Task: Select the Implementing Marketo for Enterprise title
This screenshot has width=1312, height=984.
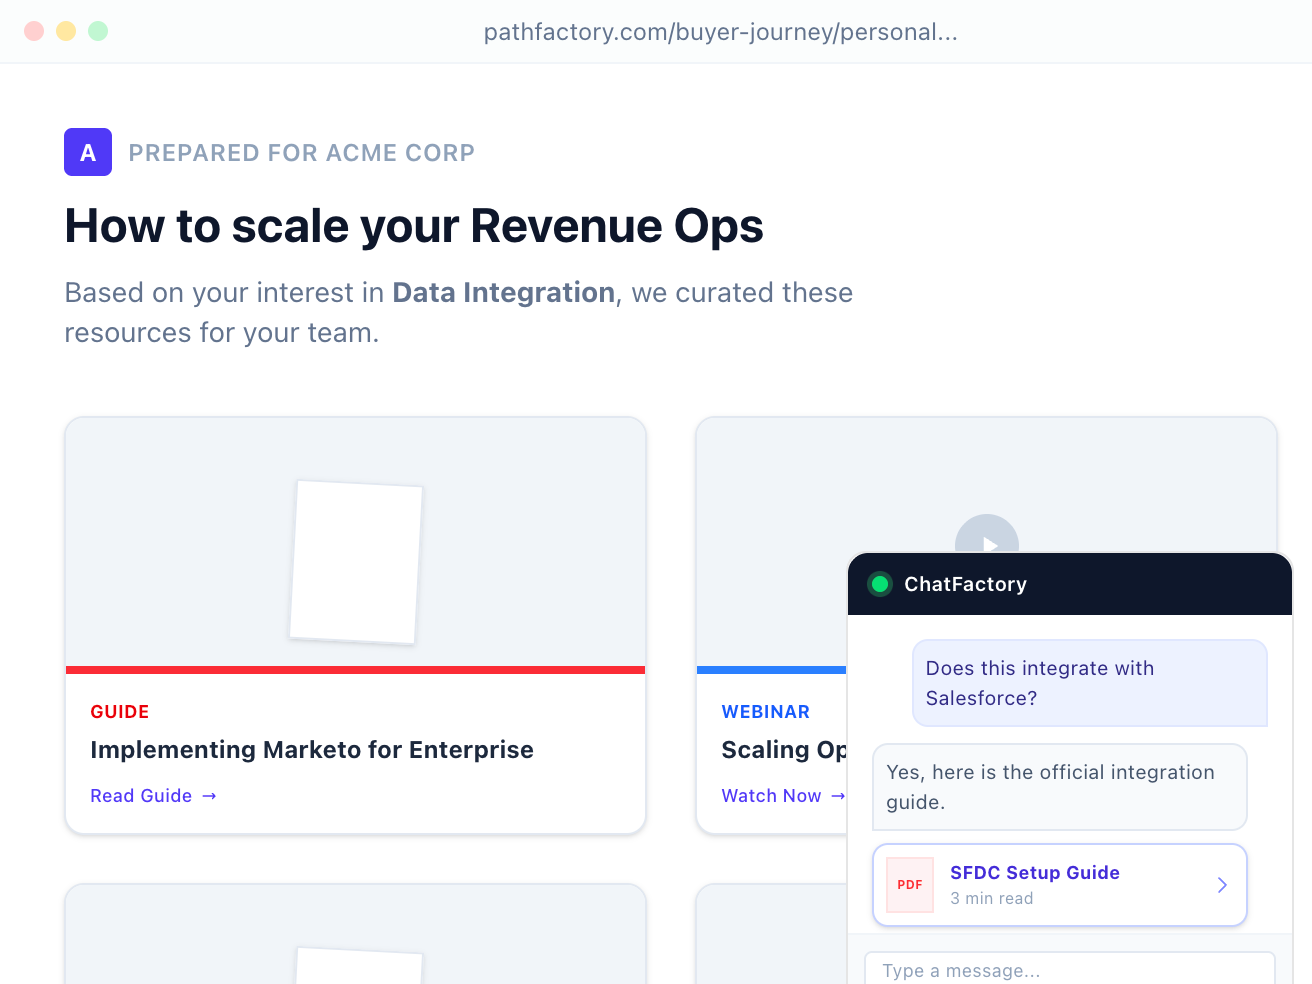Action: (312, 749)
